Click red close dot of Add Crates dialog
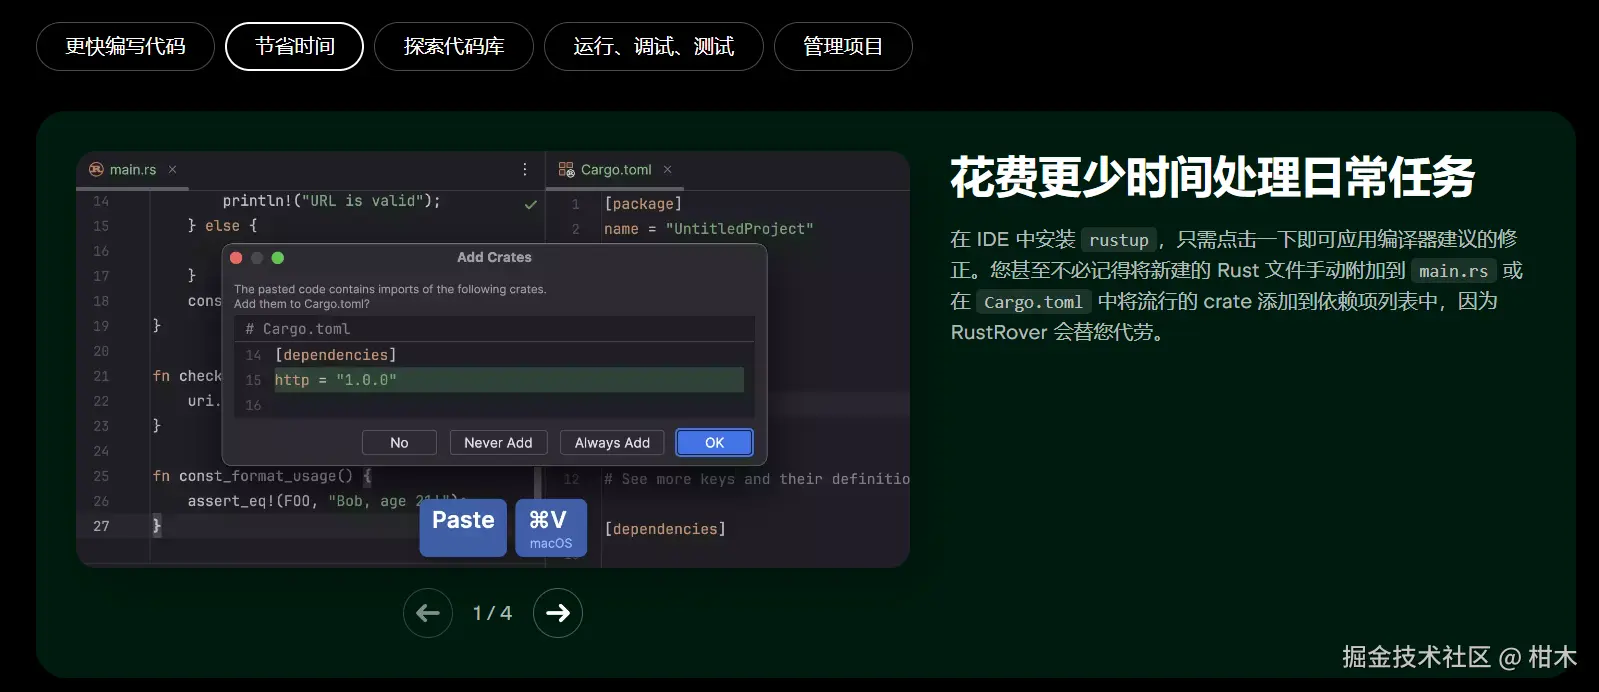1599x692 pixels. [237, 258]
